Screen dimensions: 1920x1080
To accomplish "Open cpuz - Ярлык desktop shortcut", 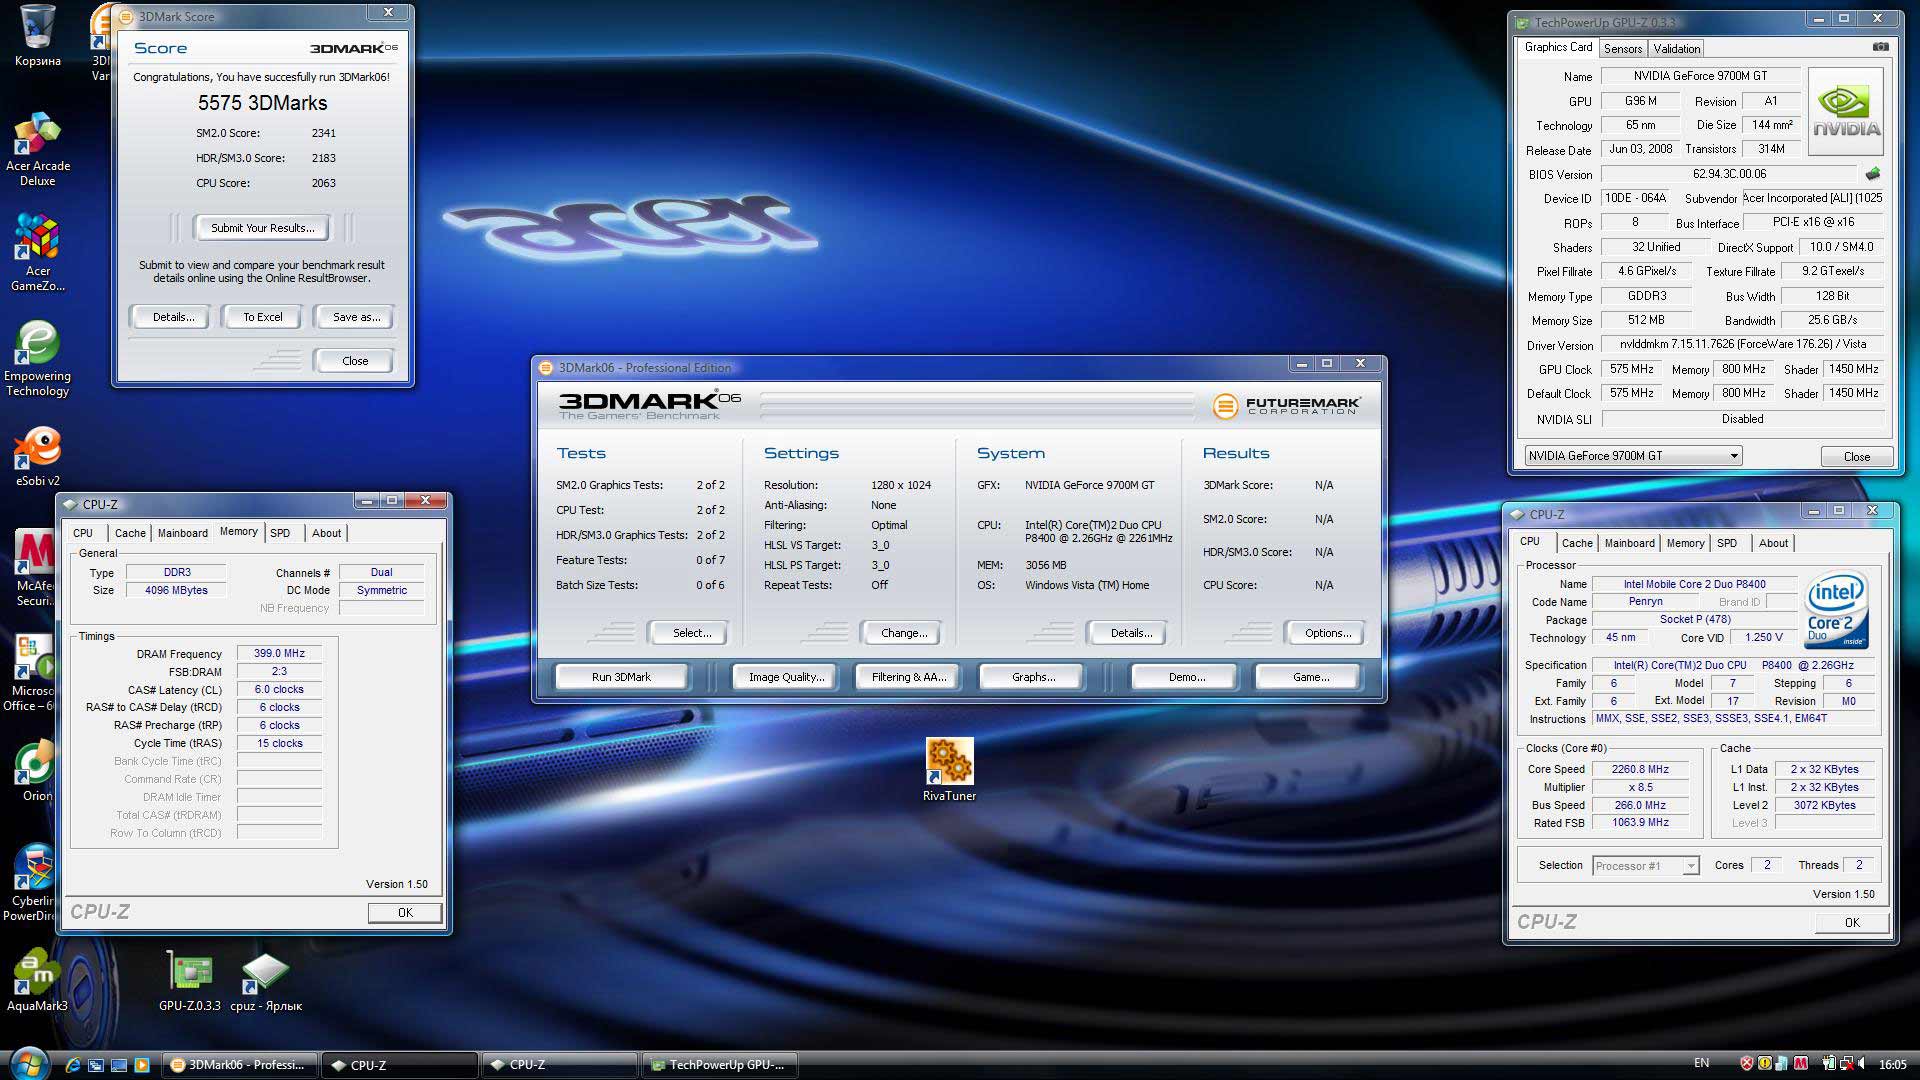I will tap(266, 982).
